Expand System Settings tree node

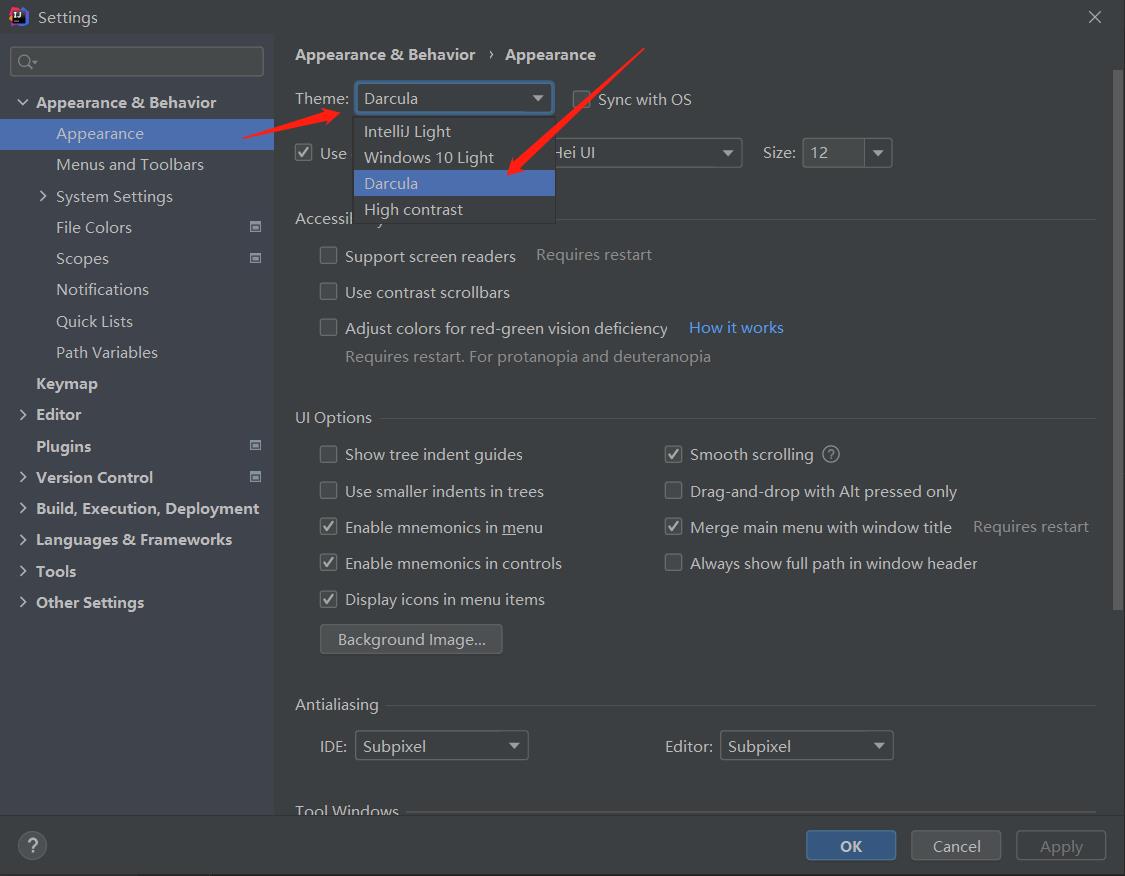(43, 196)
